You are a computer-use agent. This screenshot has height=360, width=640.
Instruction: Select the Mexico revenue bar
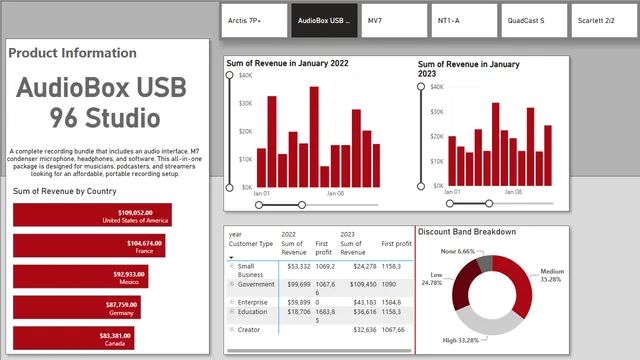point(80,276)
